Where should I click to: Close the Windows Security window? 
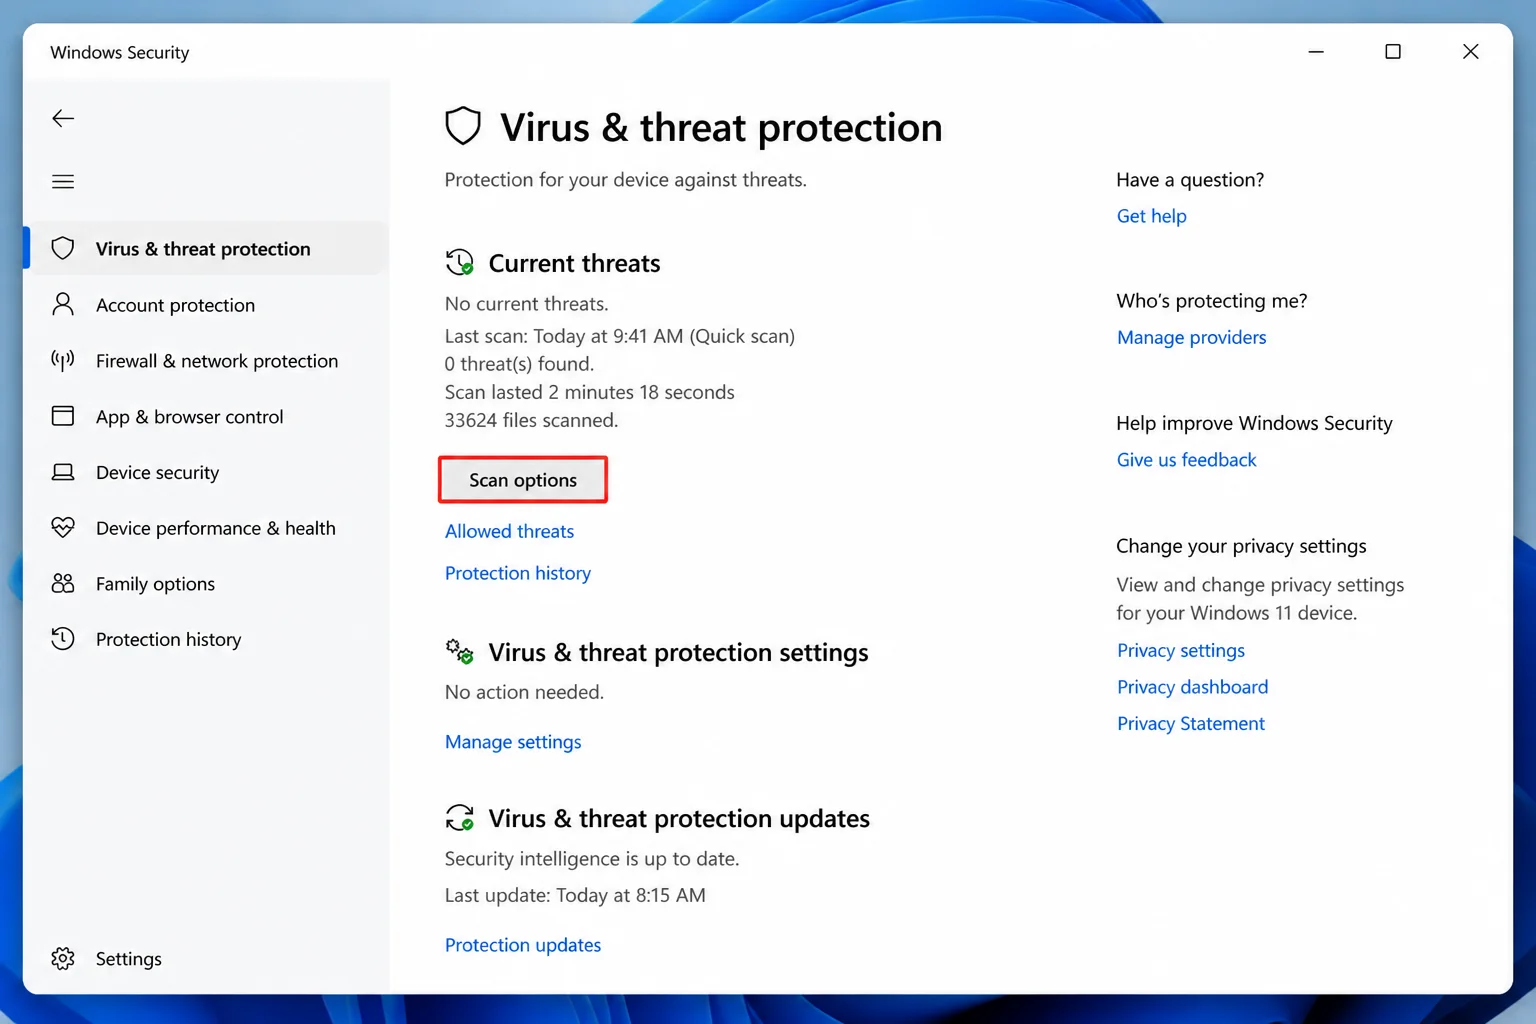click(1470, 51)
